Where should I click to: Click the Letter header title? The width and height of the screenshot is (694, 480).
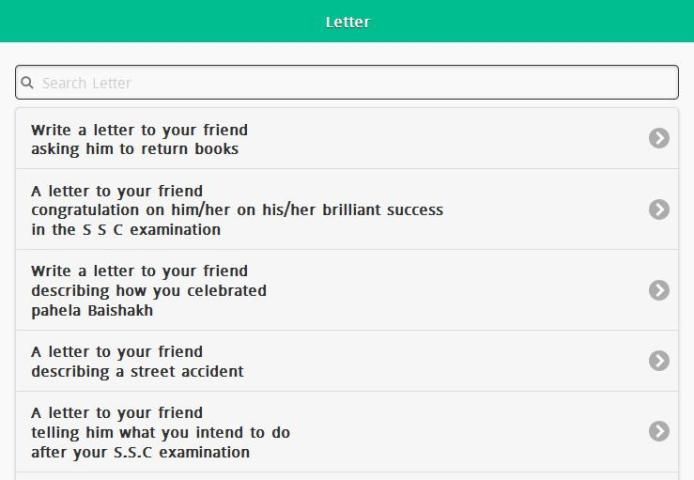[x=347, y=22]
